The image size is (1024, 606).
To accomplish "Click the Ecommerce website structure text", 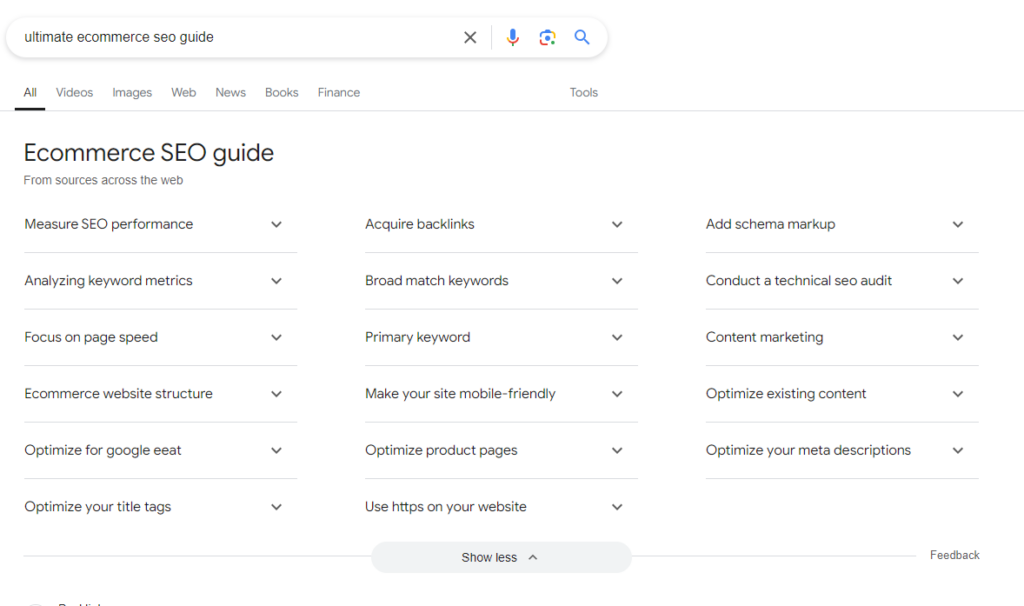I will [119, 394].
